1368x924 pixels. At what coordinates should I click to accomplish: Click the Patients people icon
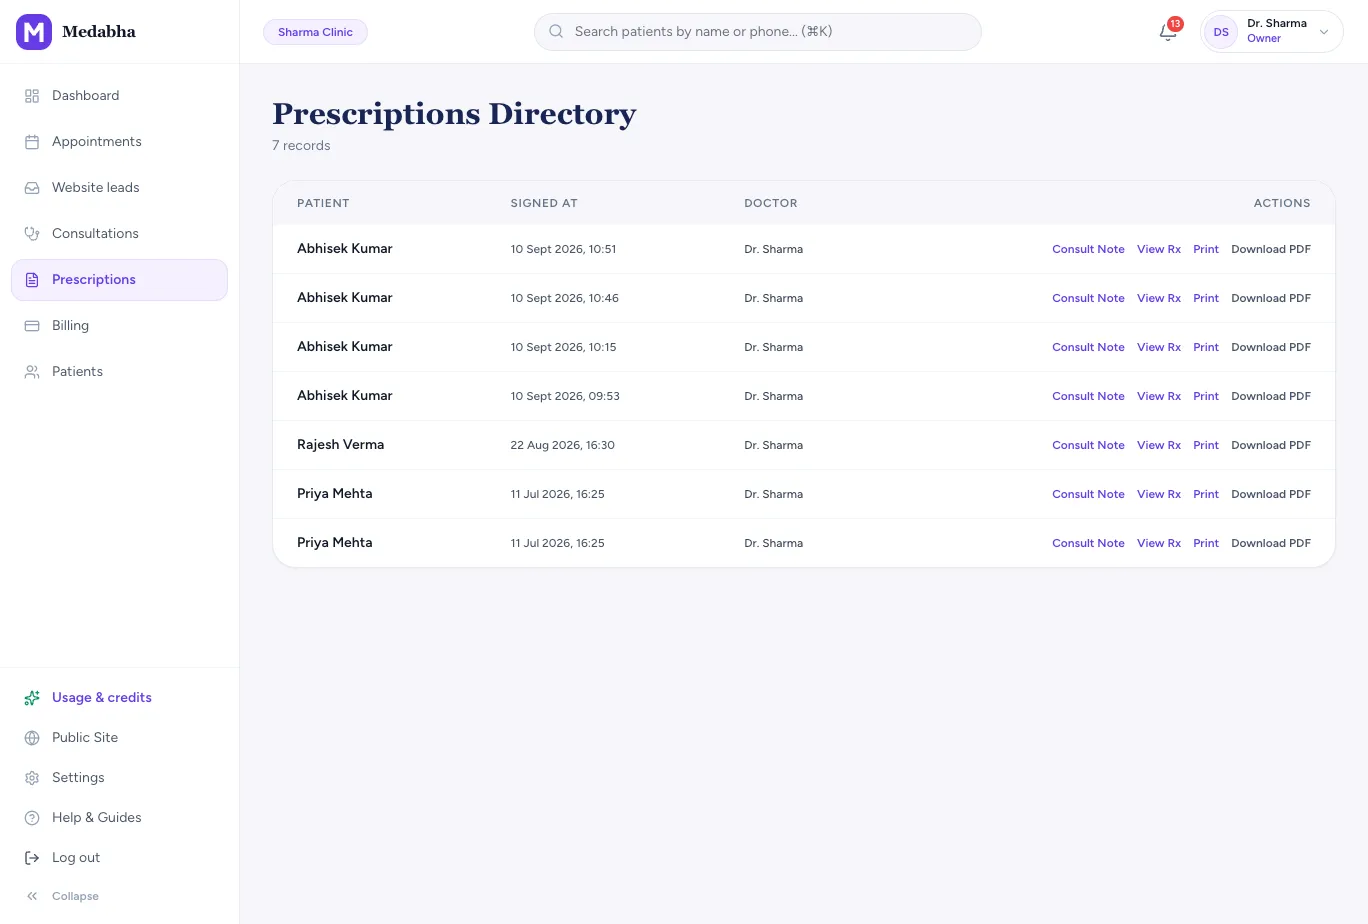pos(32,372)
